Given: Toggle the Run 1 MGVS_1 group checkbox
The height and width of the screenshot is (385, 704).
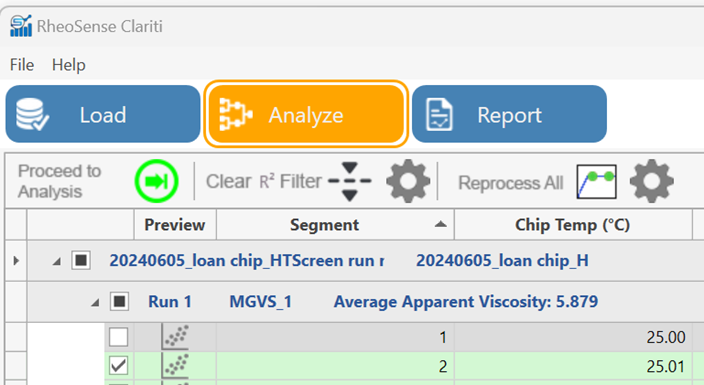Looking at the screenshot, I should 119,301.
